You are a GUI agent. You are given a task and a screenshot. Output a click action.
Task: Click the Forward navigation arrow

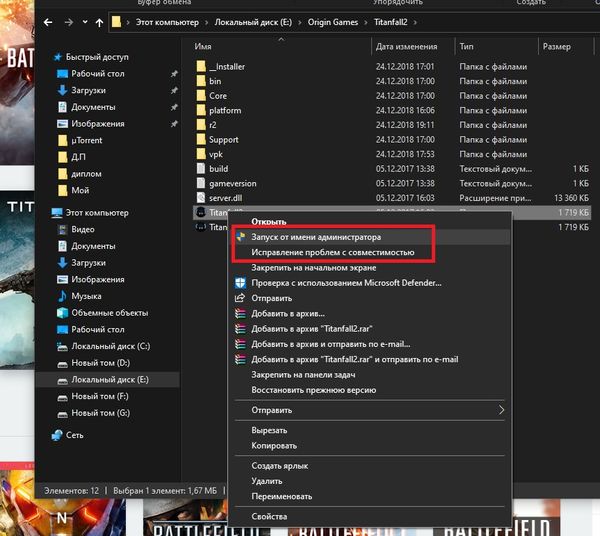tap(68, 23)
